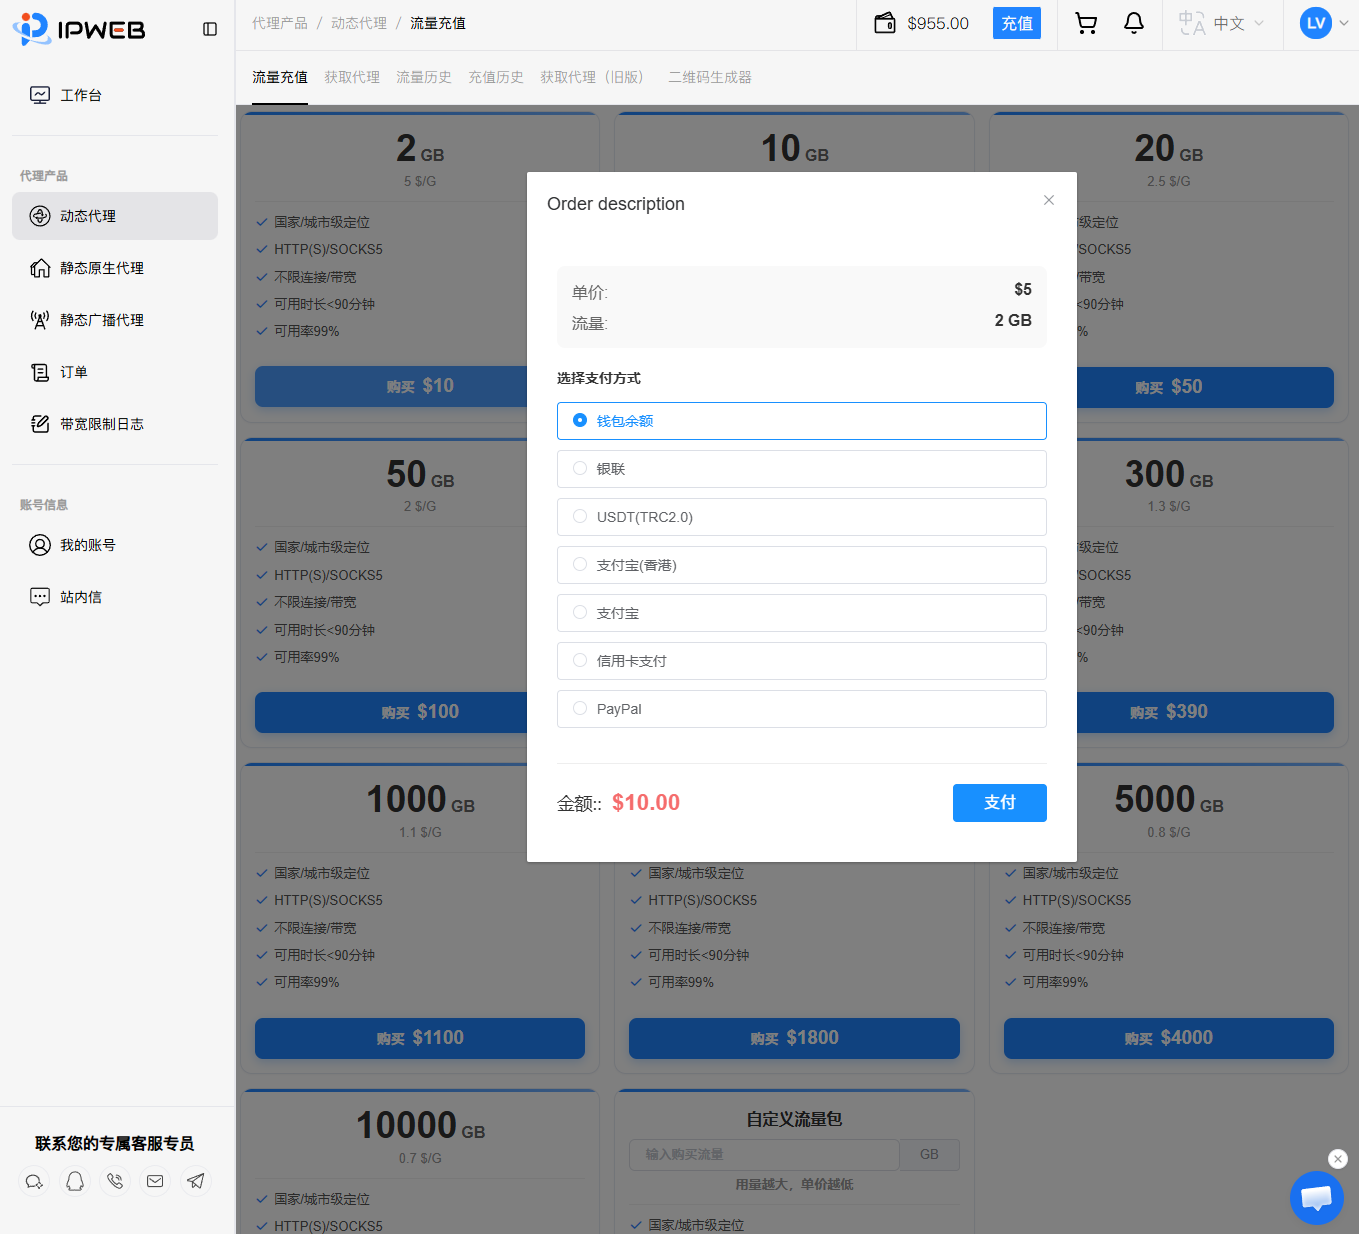Dismiss the live chat widget
Viewport: 1359px width, 1234px height.
click(x=1338, y=1159)
